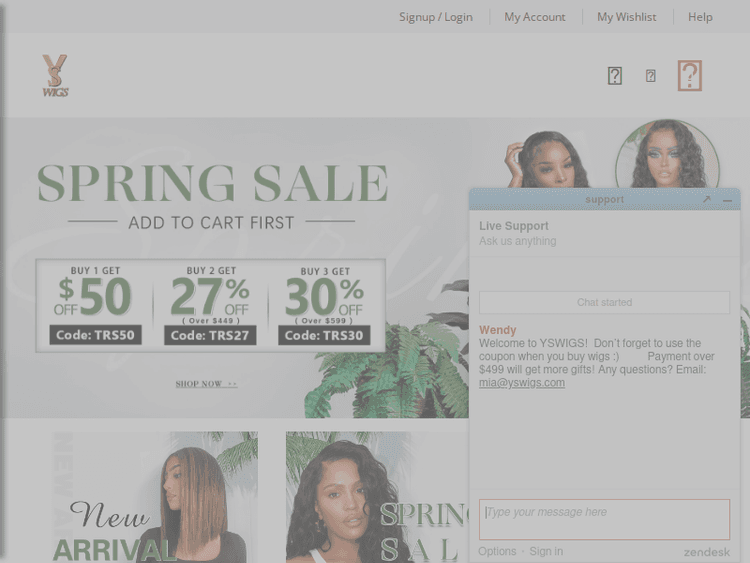
Task: Click the first black header icon
Action: [x=615, y=76]
